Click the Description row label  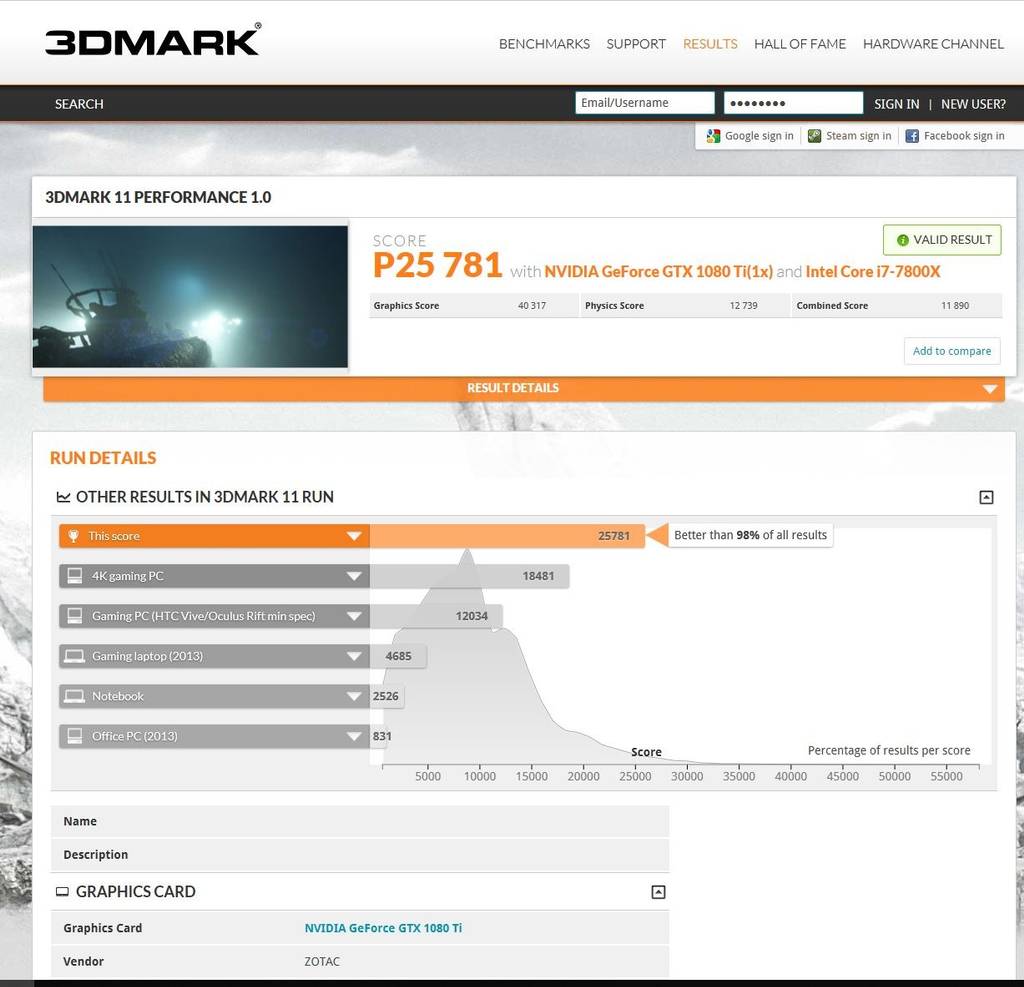tap(95, 854)
